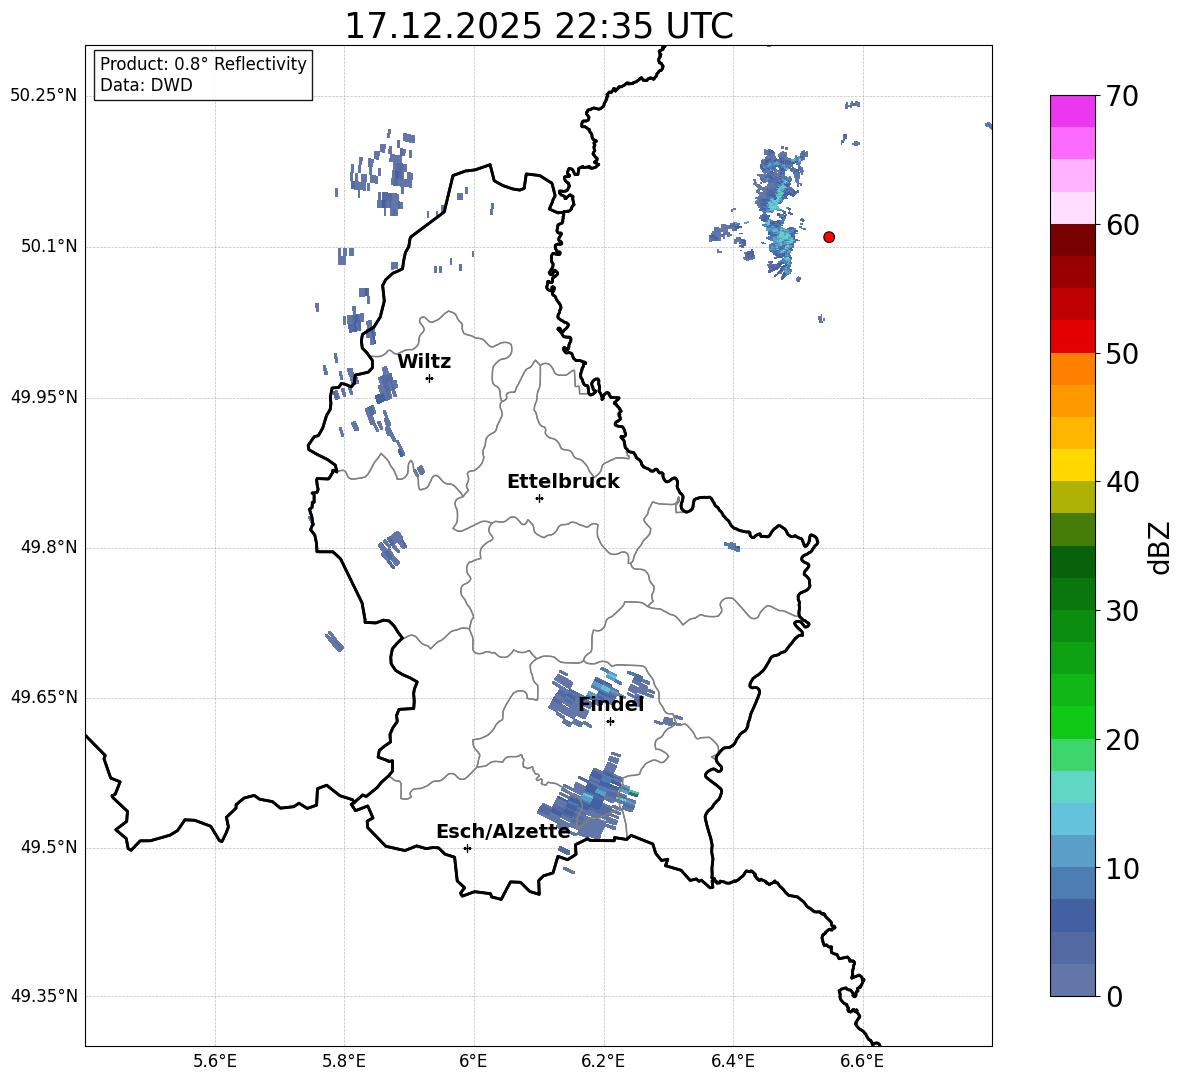Click the 50.1°N latitude label
This screenshot has height=1081, width=1184.
[x=49, y=246]
